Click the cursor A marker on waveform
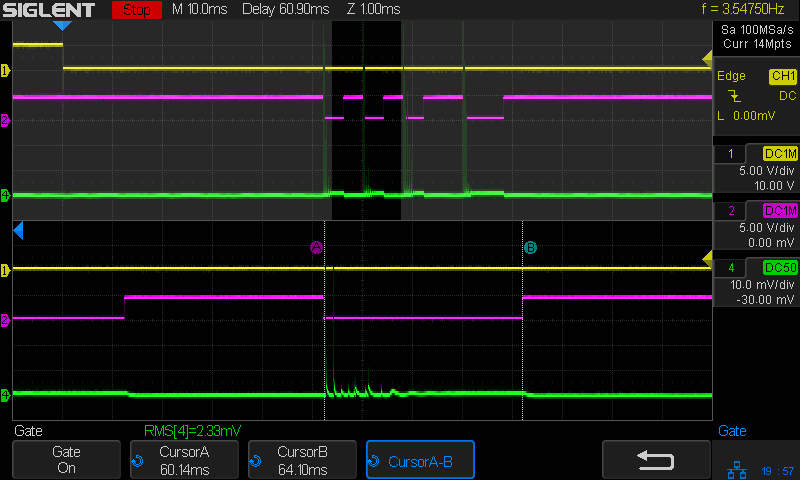 pos(317,247)
